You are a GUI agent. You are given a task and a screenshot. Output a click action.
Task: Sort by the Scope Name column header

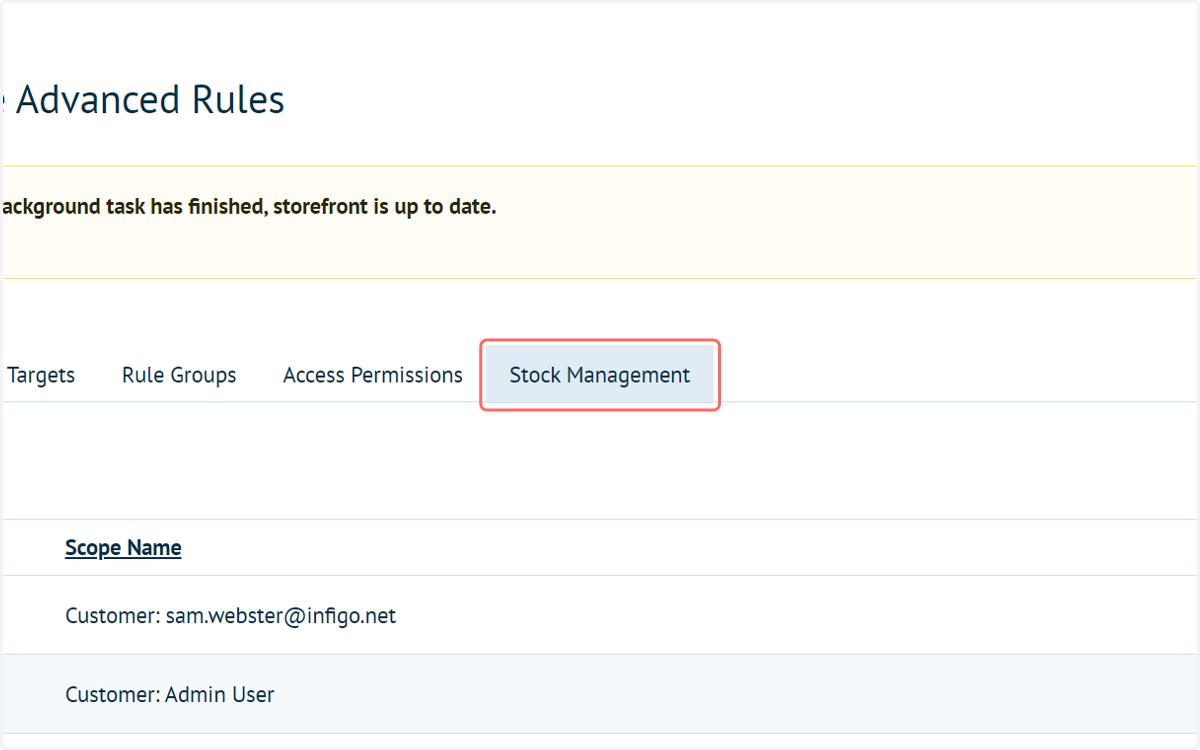click(x=123, y=548)
